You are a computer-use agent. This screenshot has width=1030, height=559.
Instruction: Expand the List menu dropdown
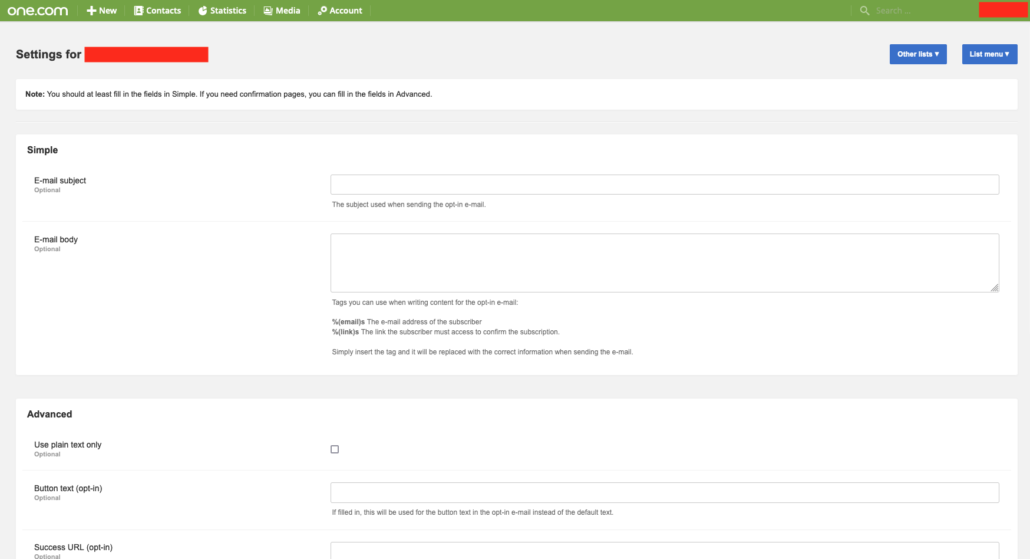pyautogui.click(x=989, y=54)
